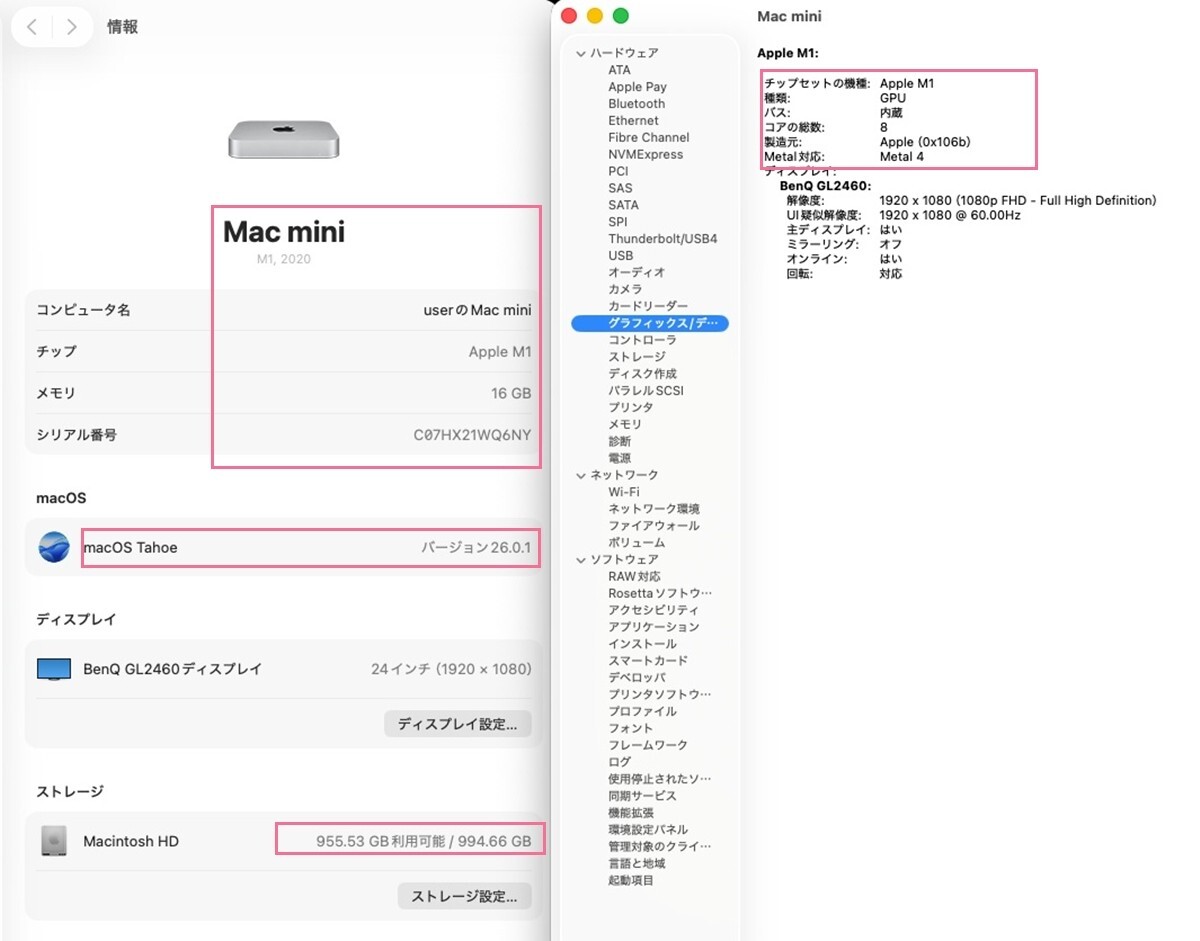Image resolution: width=1200 pixels, height=941 pixels.
Task: Select プリンタ in sidebar
Action: coord(630,408)
